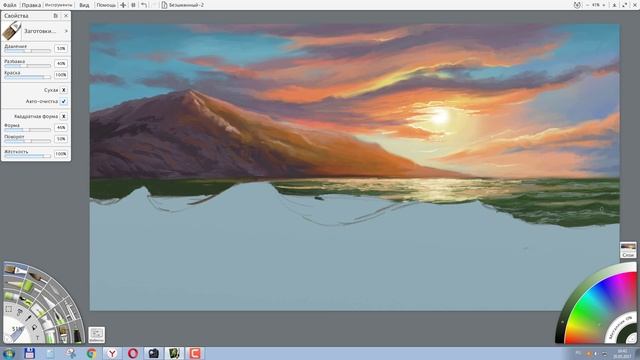The height and width of the screenshot is (360, 640).
Task: Click the move canvas cross icon
Action: pyautogui.click(x=123, y=5)
